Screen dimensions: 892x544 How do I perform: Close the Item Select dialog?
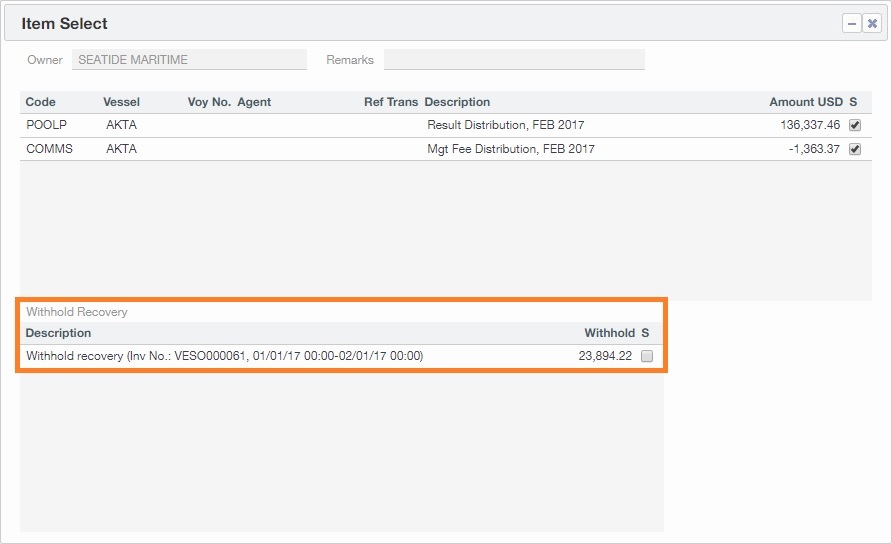point(872,23)
